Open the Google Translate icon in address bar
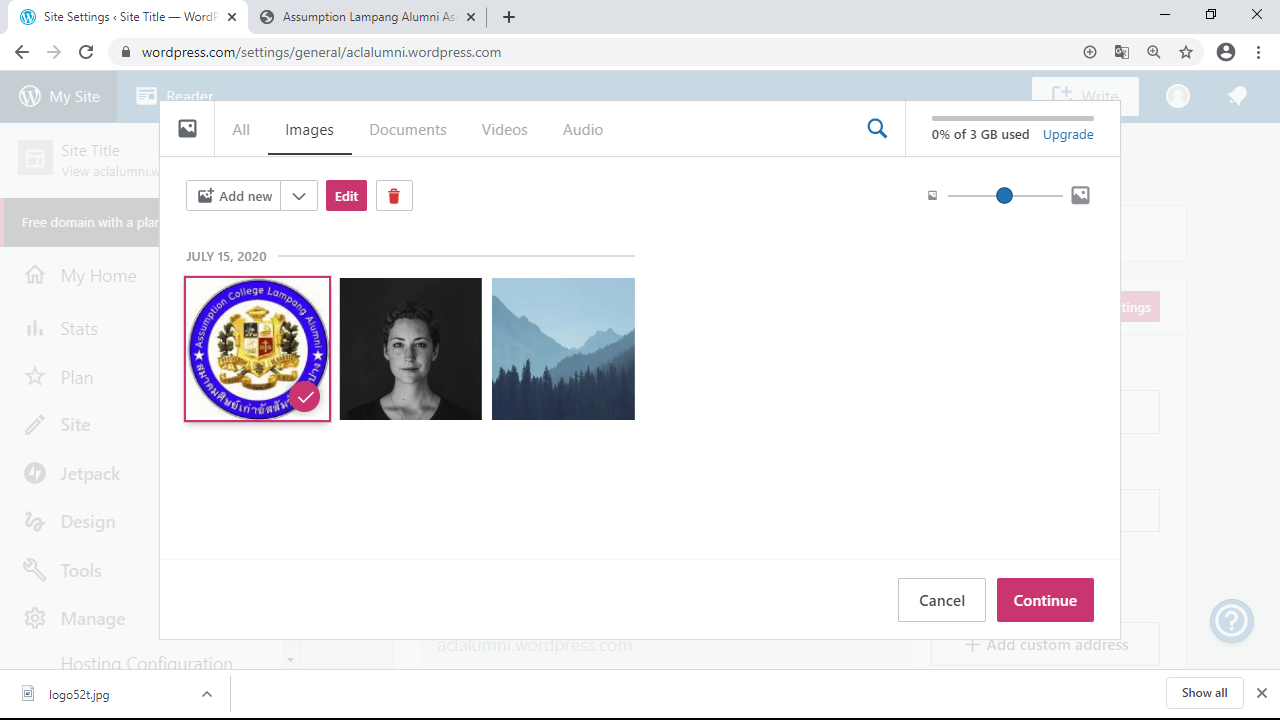This screenshot has width=1280, height=720. [1122, 52]
